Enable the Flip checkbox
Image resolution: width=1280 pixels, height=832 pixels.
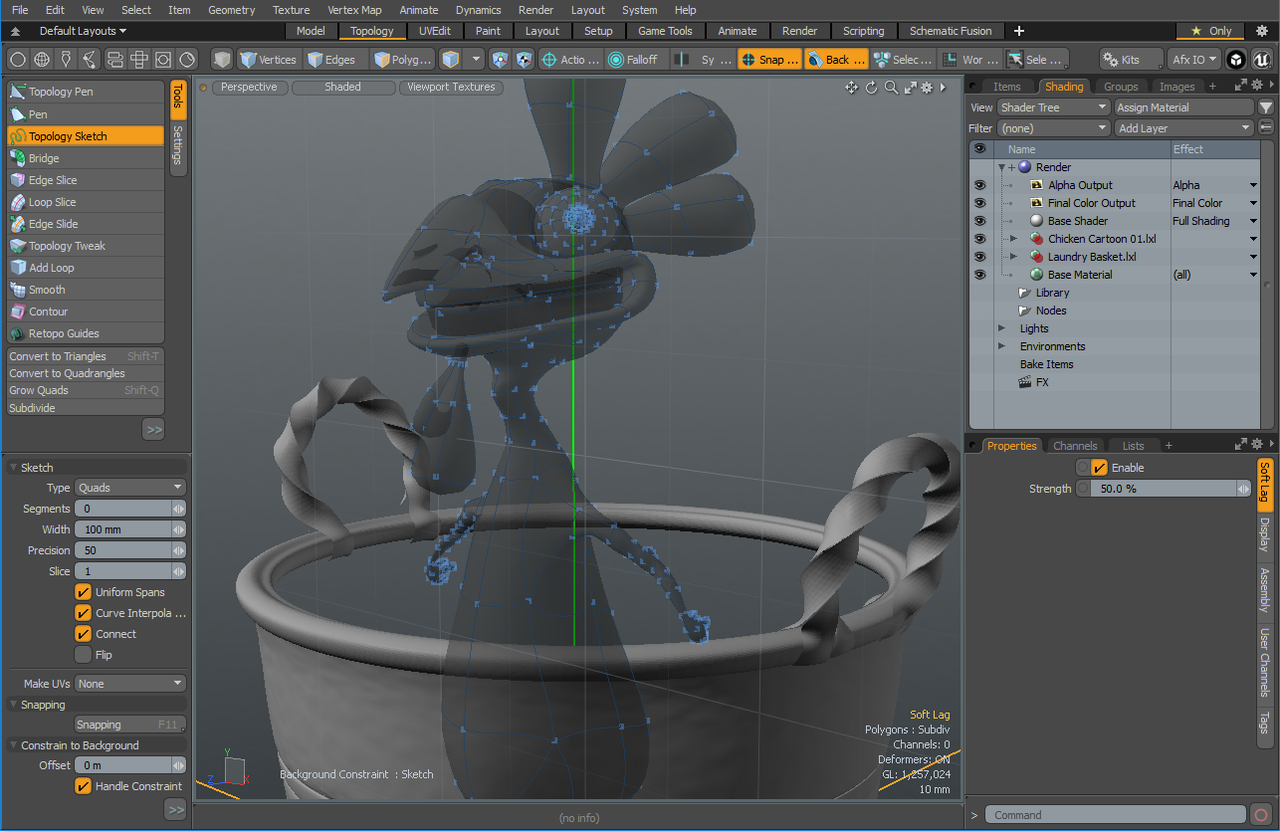click(x=84, y=655)
